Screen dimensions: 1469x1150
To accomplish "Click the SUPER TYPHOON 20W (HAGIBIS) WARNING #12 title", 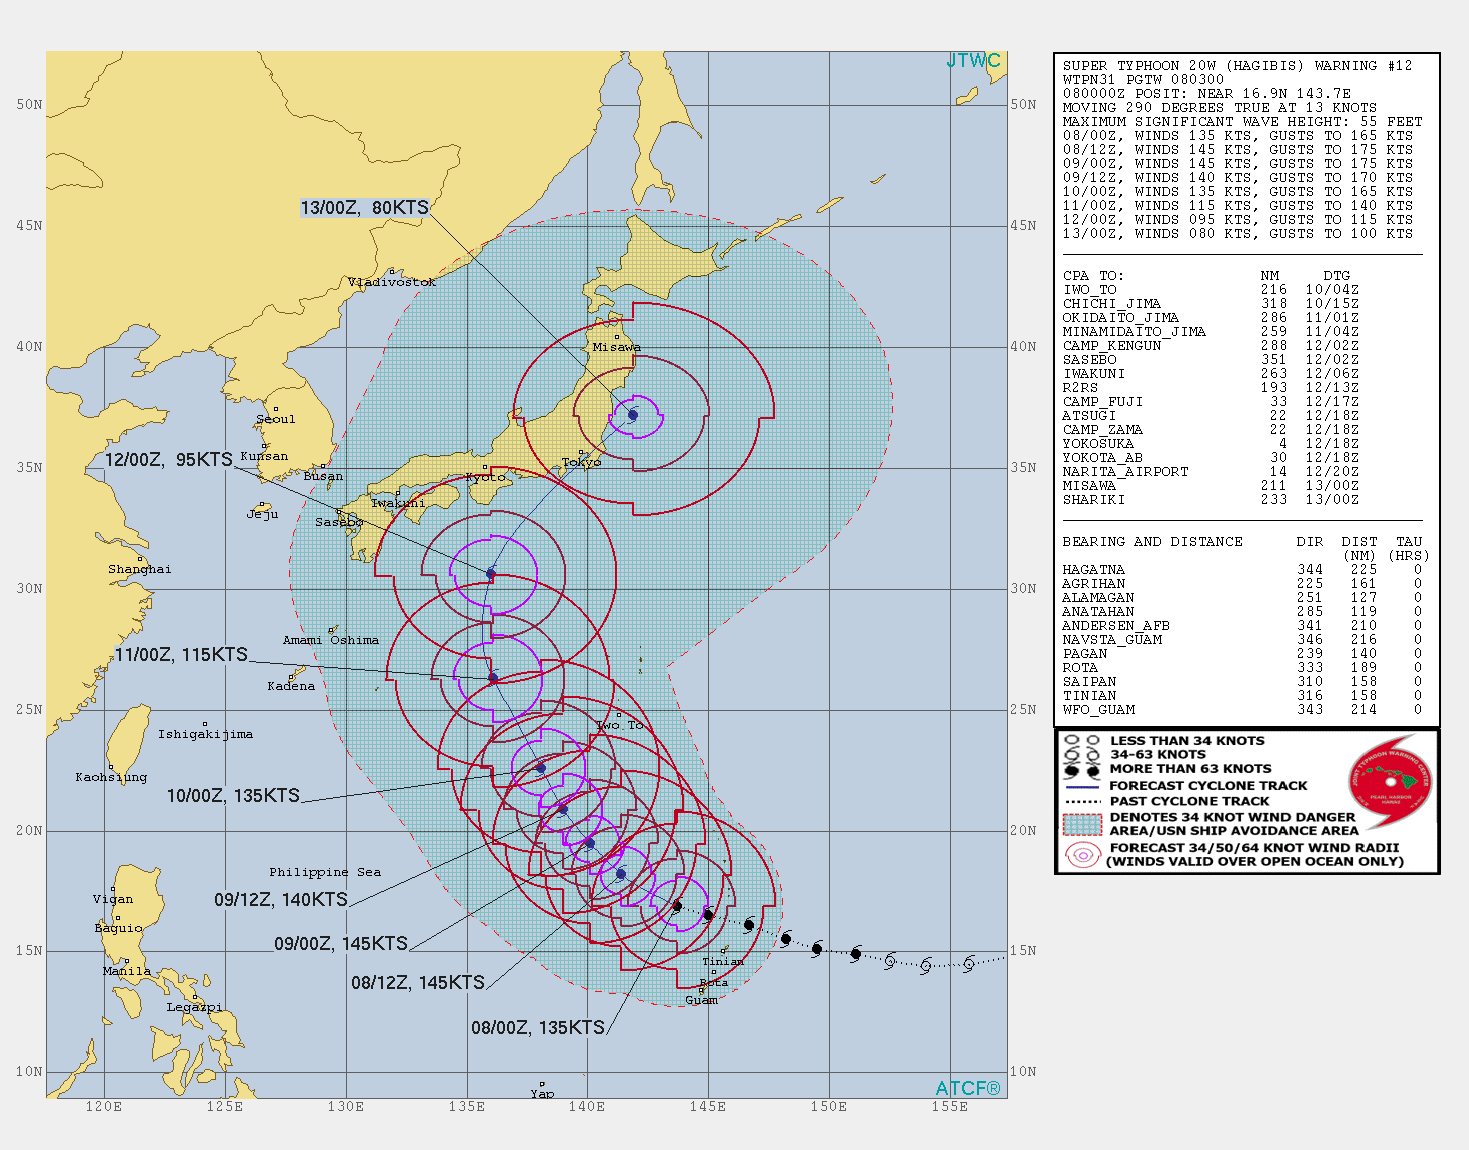I will (x=1238, y=65).
